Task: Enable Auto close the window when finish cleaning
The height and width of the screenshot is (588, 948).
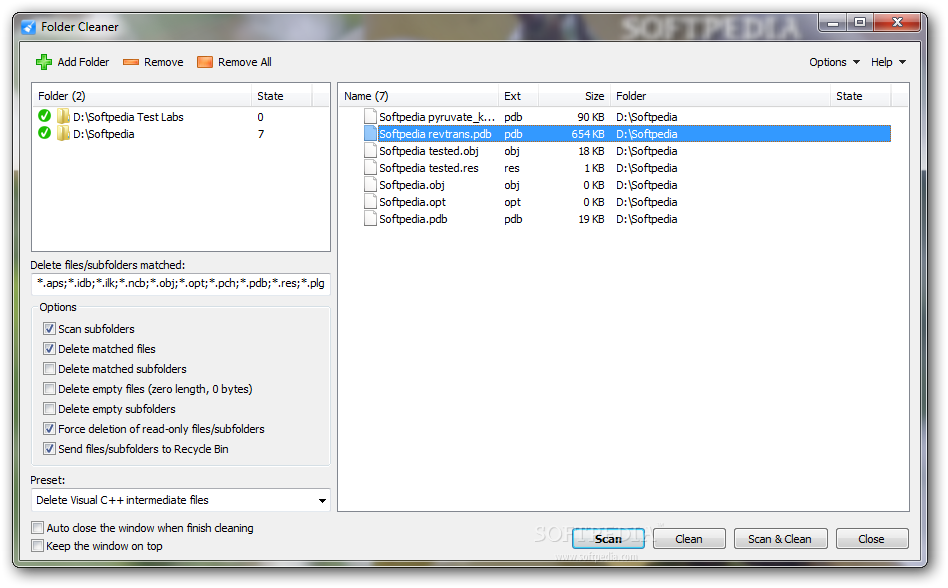Action: click(x=37, y=528)
